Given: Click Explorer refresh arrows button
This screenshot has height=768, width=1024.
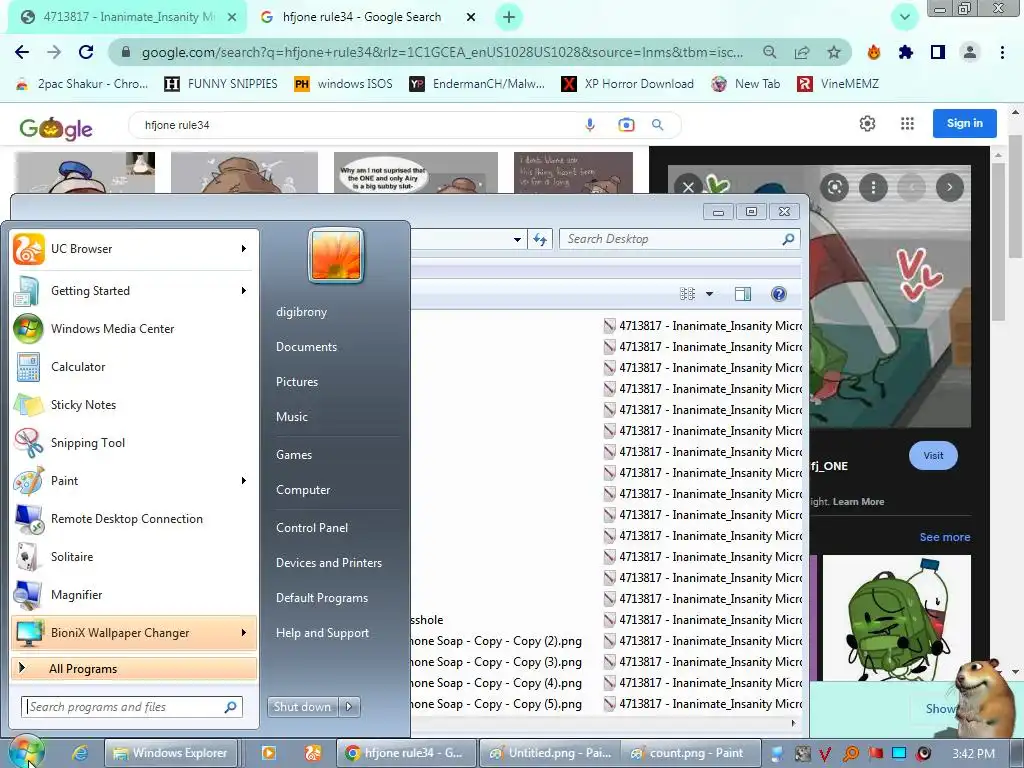Looking at the screenshot, I should [540, 239].
